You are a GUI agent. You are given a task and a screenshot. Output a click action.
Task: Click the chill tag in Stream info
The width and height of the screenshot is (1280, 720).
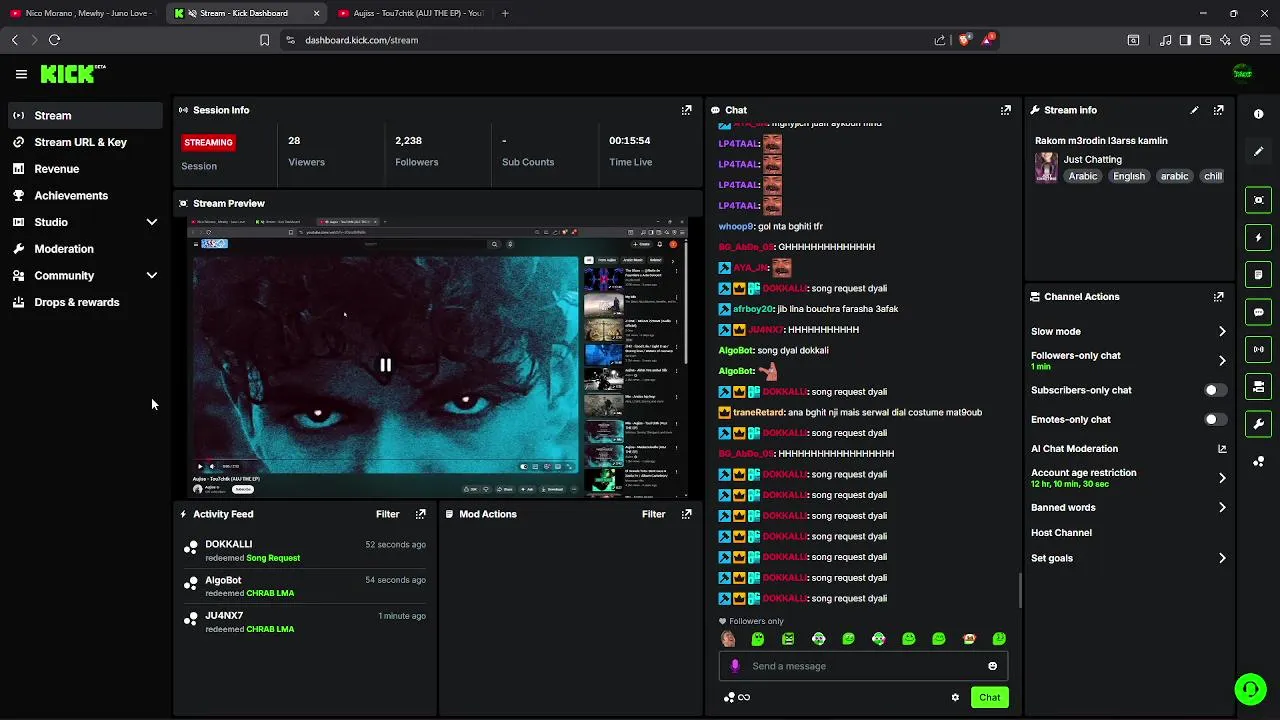pos(1213,176)
